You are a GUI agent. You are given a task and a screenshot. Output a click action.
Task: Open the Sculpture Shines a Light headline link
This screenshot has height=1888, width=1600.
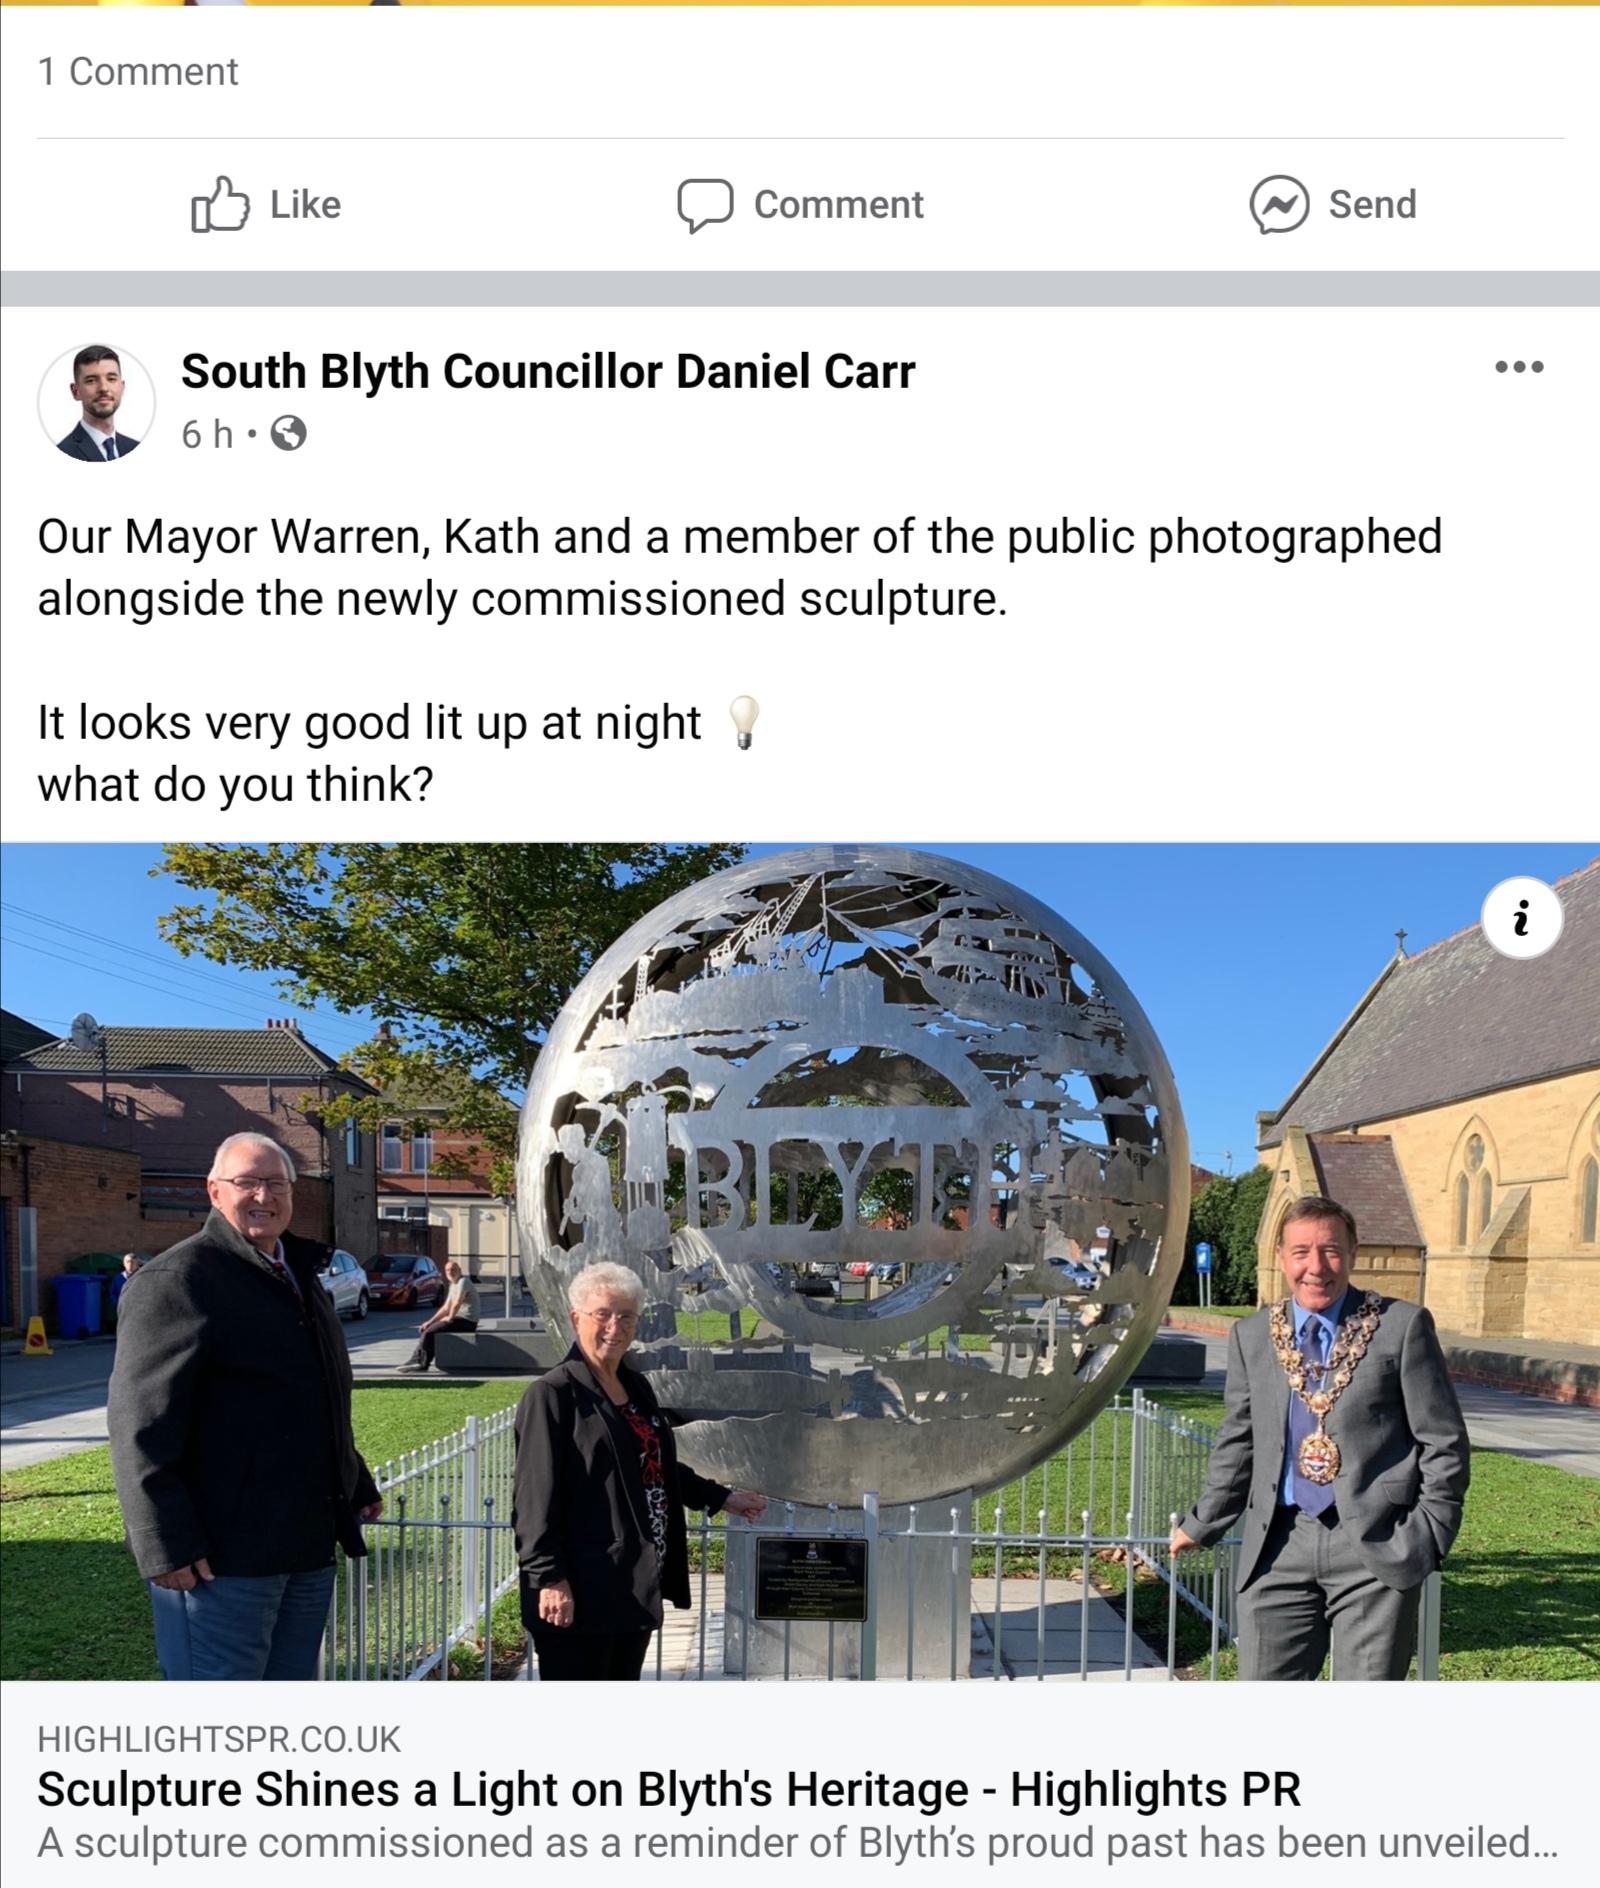[669, 1790]
